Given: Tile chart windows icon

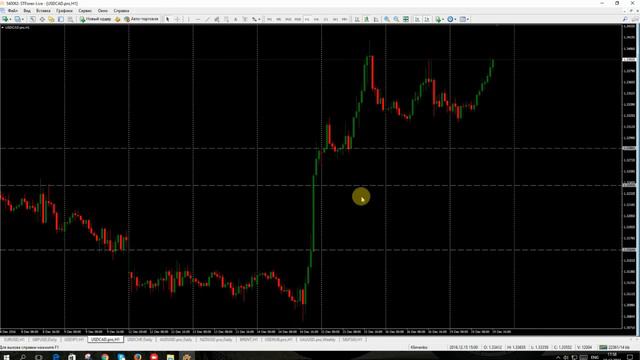Looking at the screenshot, I should [x=406, y=19].
